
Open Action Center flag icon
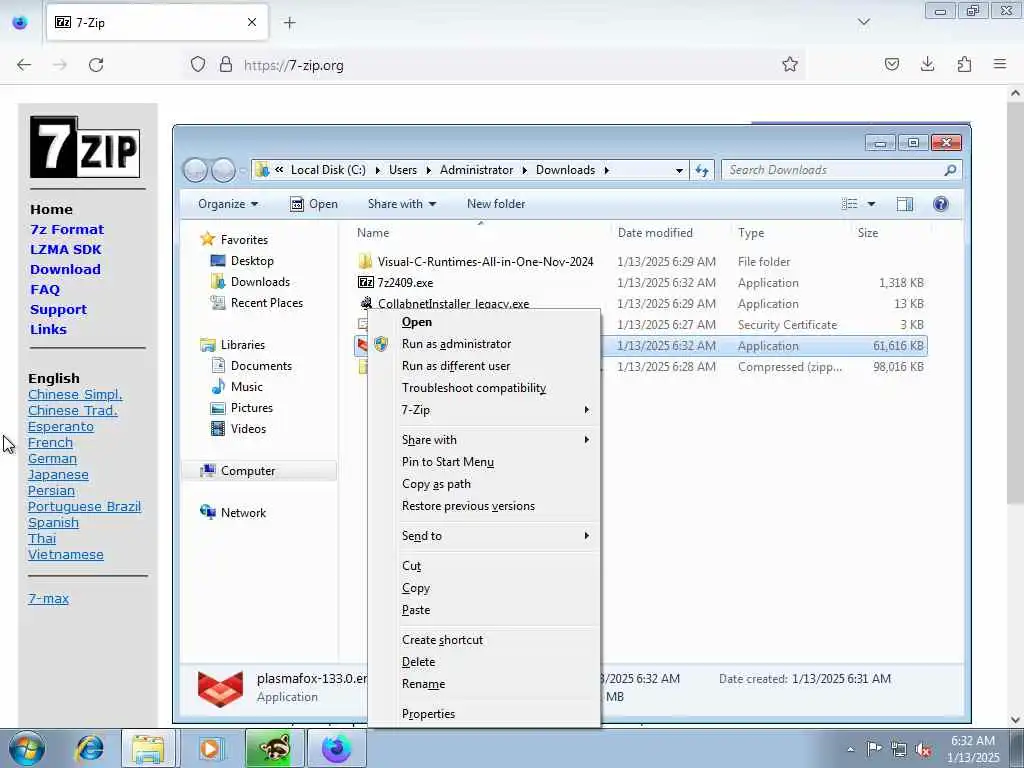pyautogui.click(x=874, y=749)
